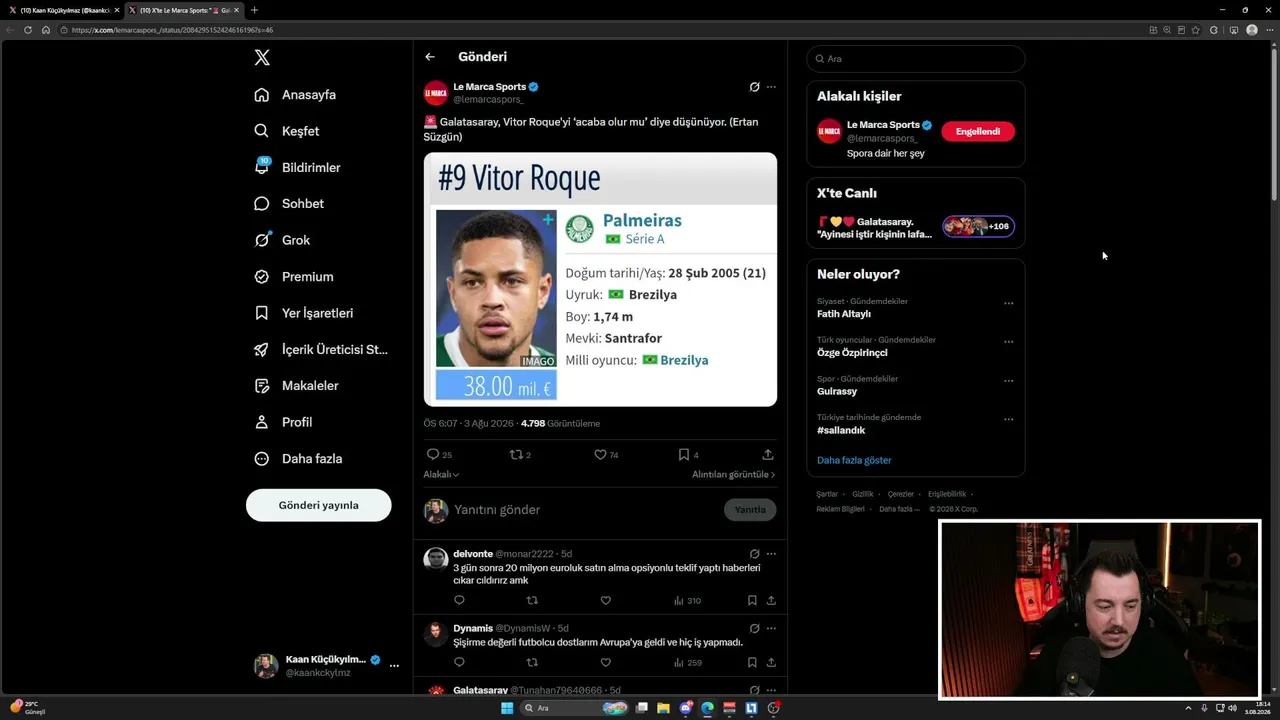The width and height of the screenshot is (1280, 720).
Task: Open the Premium page
Action: coord(294,277)
